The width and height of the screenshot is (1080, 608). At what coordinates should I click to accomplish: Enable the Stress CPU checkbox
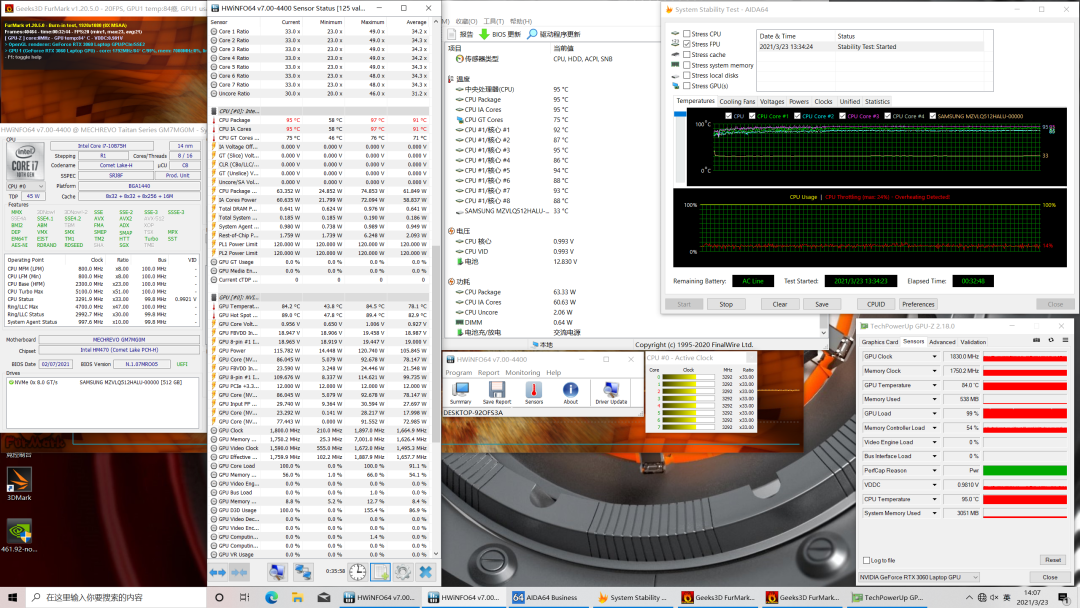(x=687, y=34)
